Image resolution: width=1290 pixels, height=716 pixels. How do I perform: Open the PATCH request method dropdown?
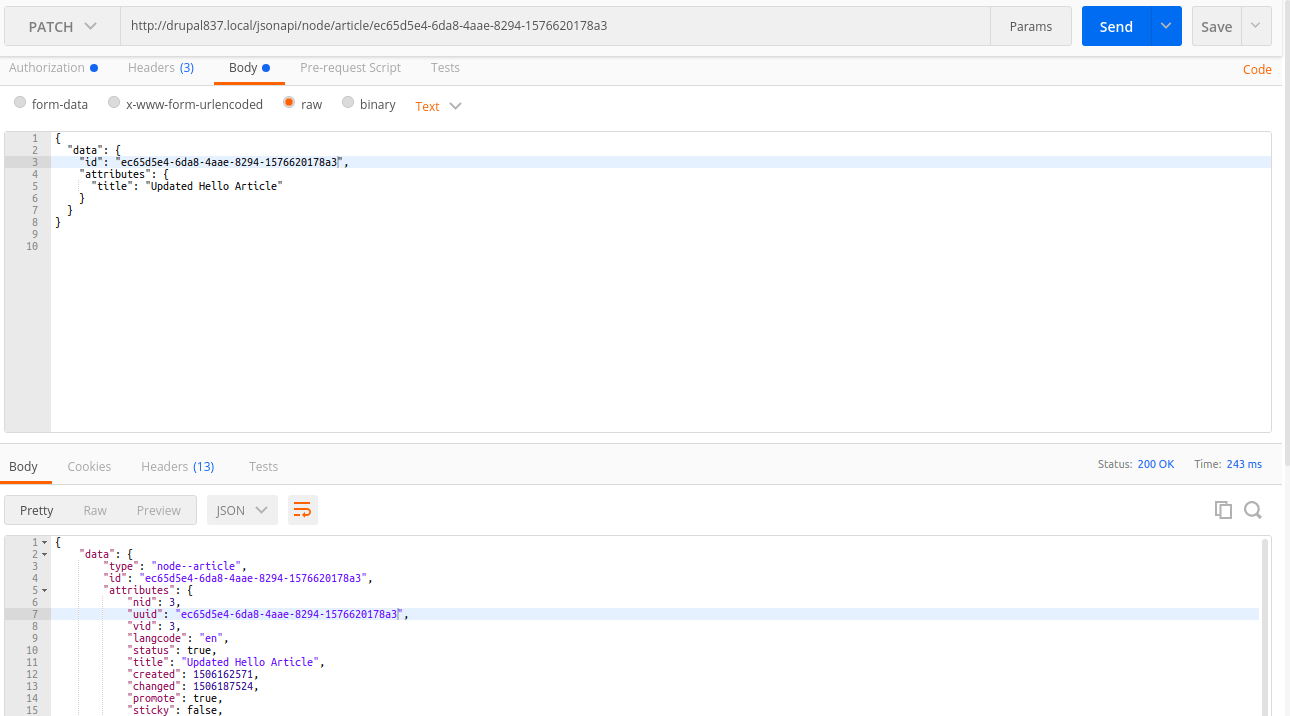[60, 26]
